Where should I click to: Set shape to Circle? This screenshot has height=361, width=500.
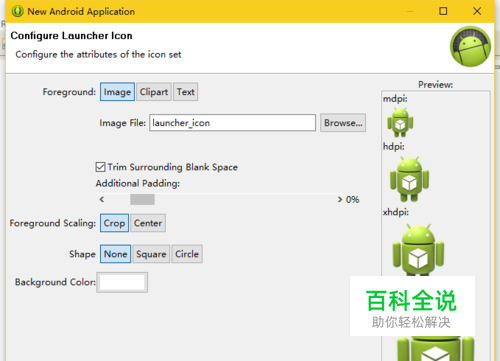click(187, 254)
